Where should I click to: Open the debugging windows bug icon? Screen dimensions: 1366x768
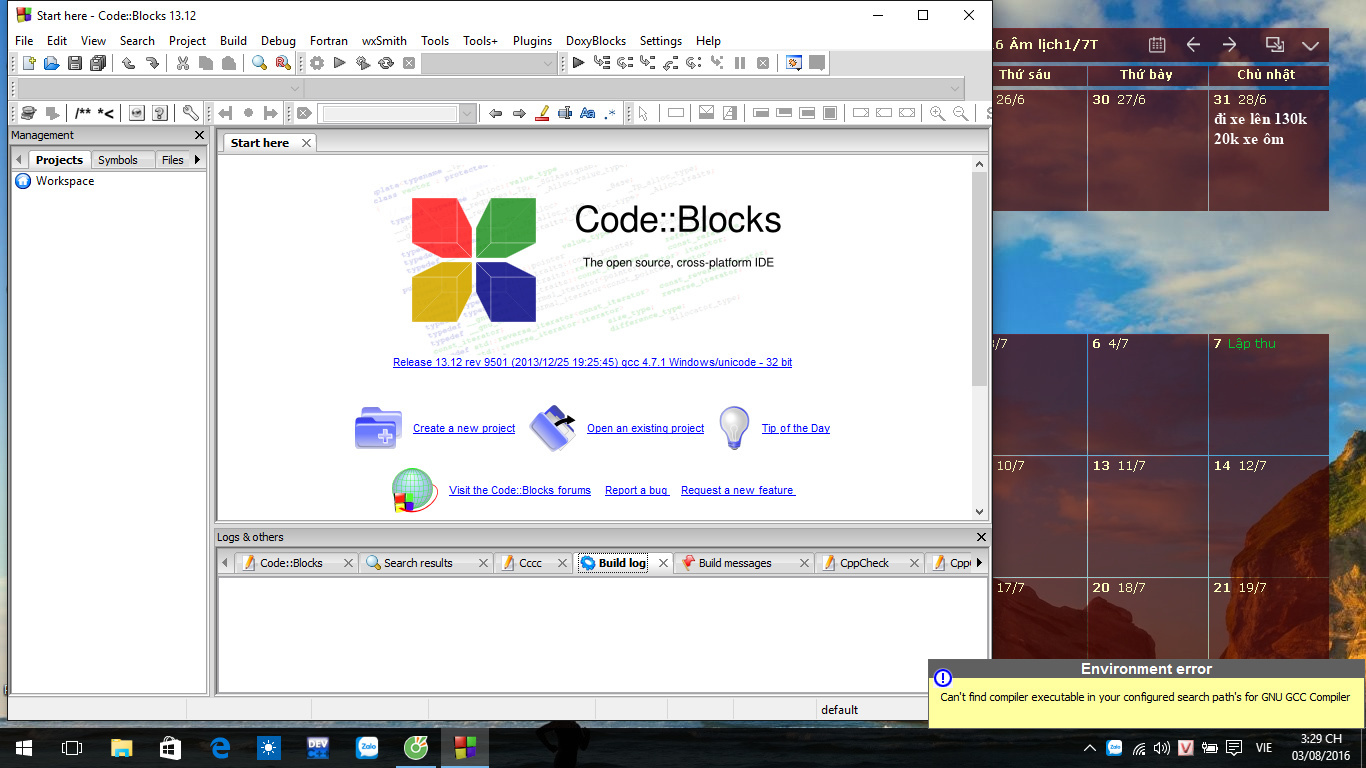click(x=794, y=62)
